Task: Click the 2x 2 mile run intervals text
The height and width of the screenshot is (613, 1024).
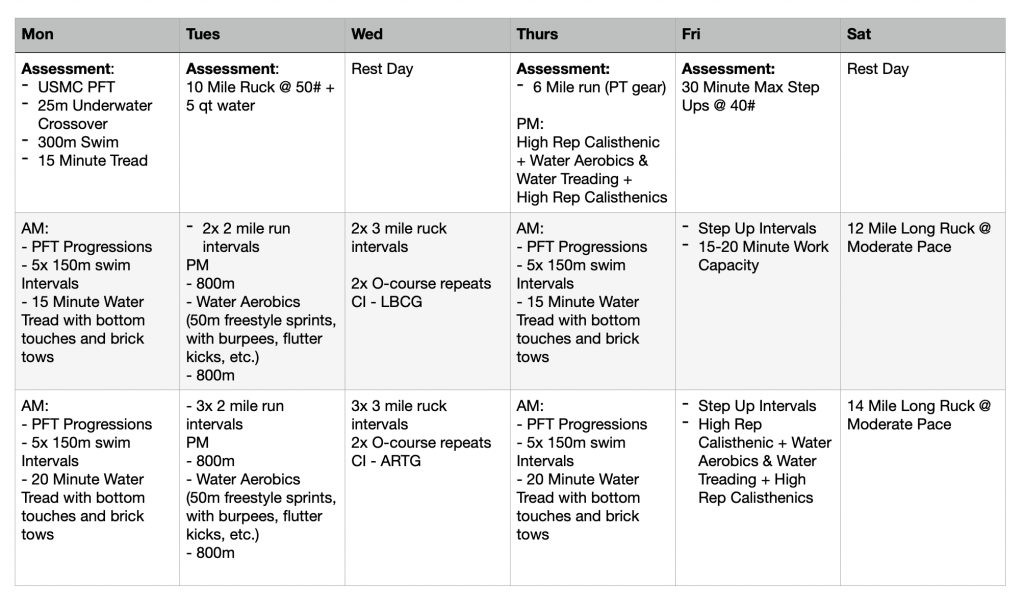Action: point(246,237)
